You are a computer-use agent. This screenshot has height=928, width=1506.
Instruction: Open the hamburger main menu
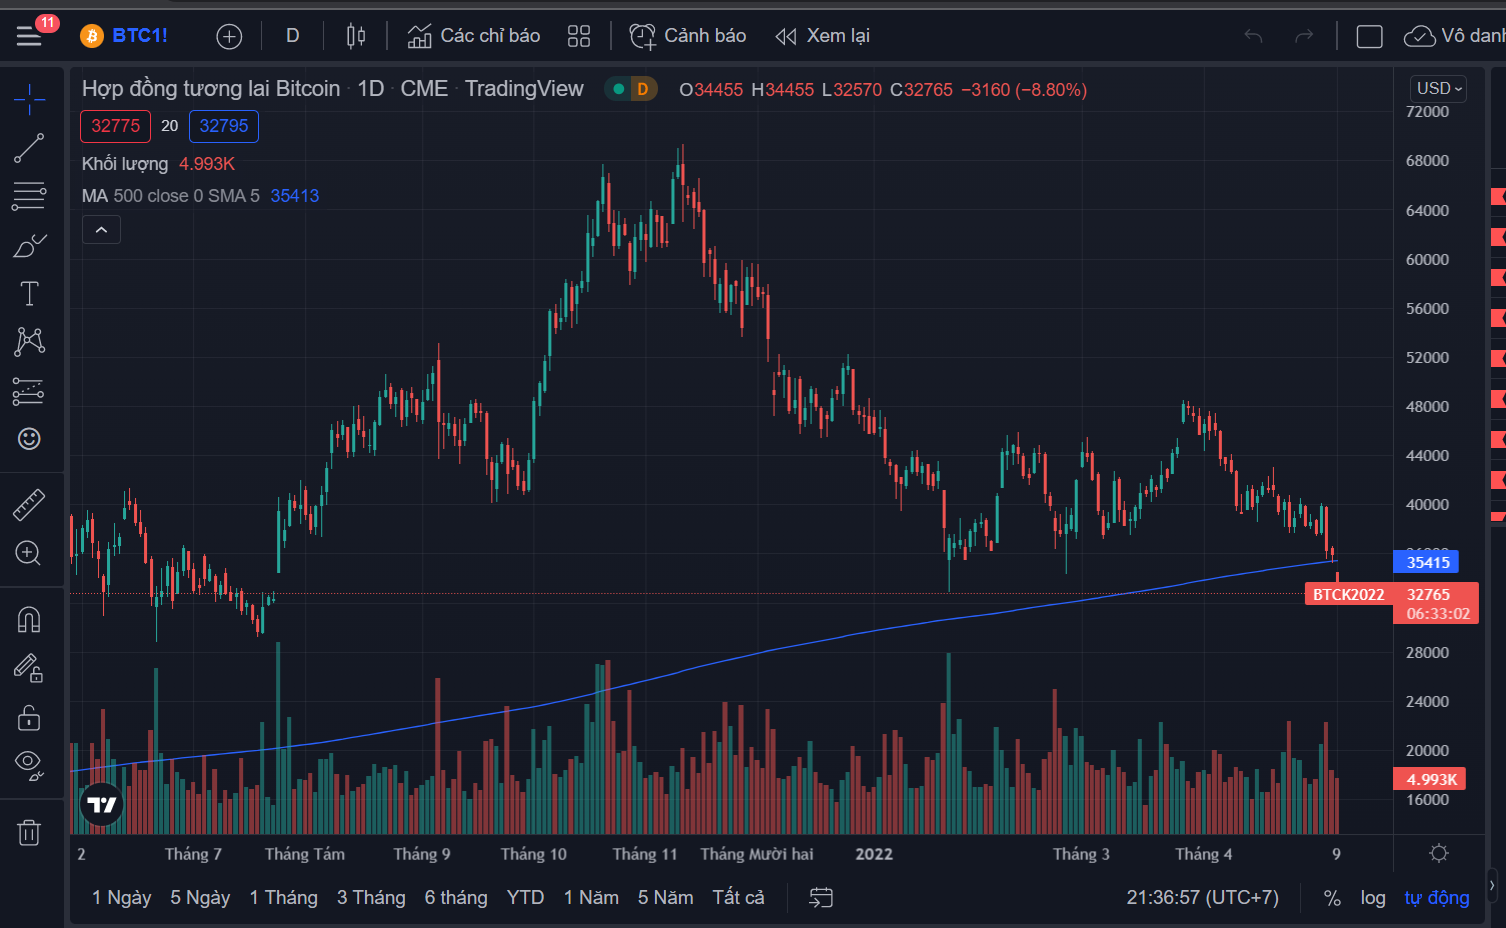(29, 36)
